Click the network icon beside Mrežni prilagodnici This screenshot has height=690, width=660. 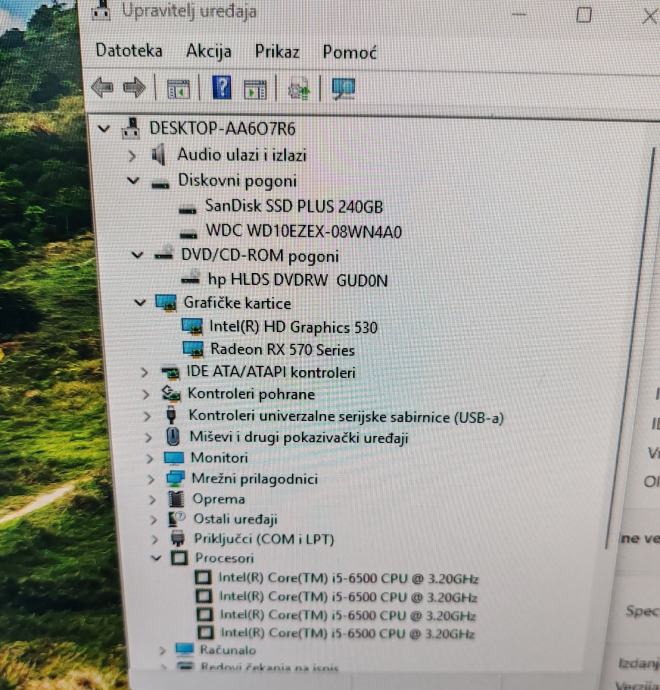click(175, 478)
